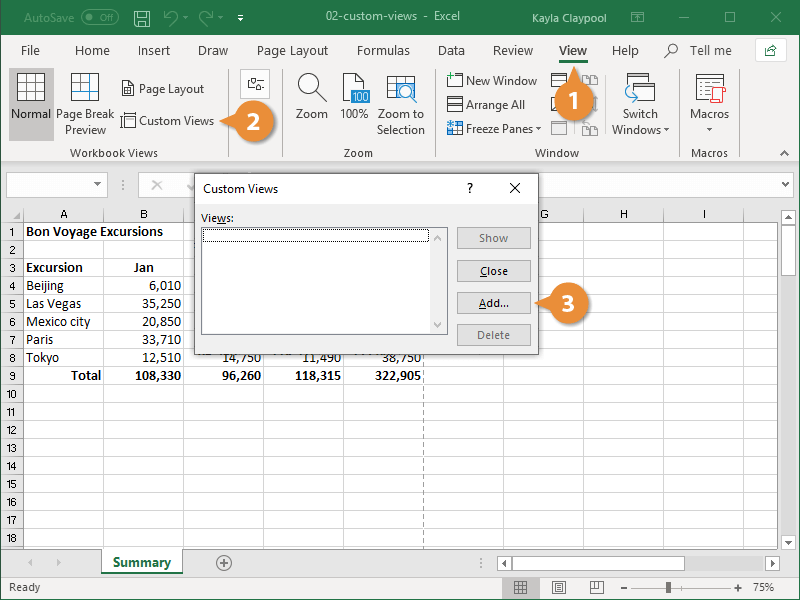Click the New sheet plus icon

(224, 563)
